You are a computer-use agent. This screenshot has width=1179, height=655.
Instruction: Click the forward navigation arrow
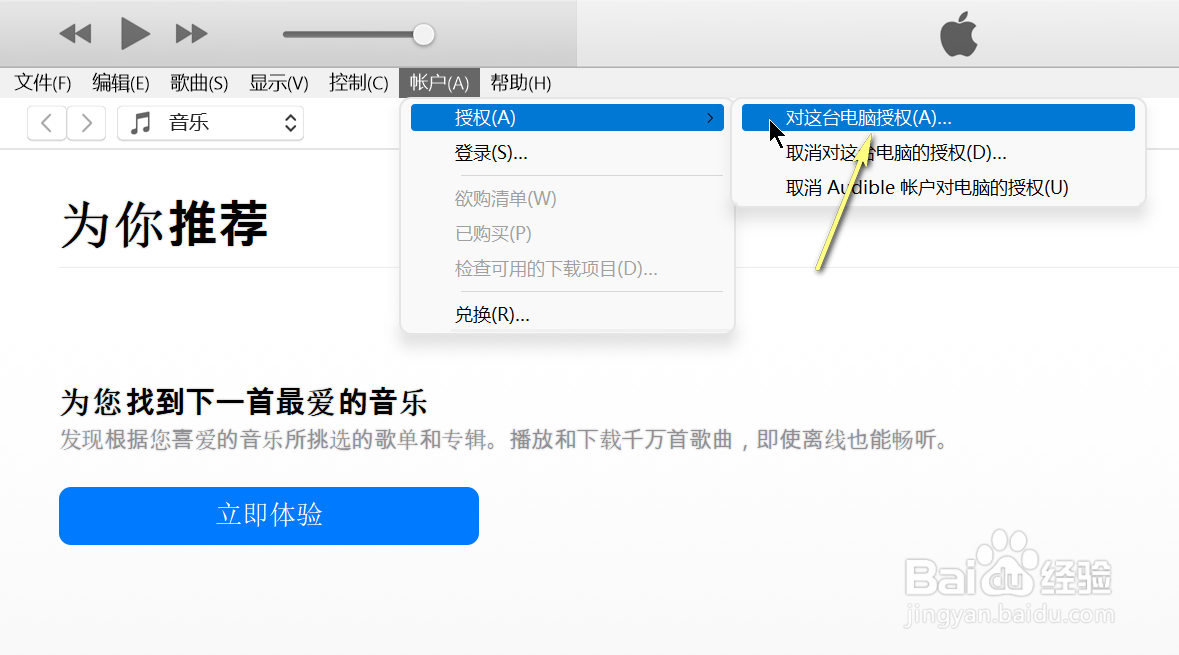coord(88,122)
